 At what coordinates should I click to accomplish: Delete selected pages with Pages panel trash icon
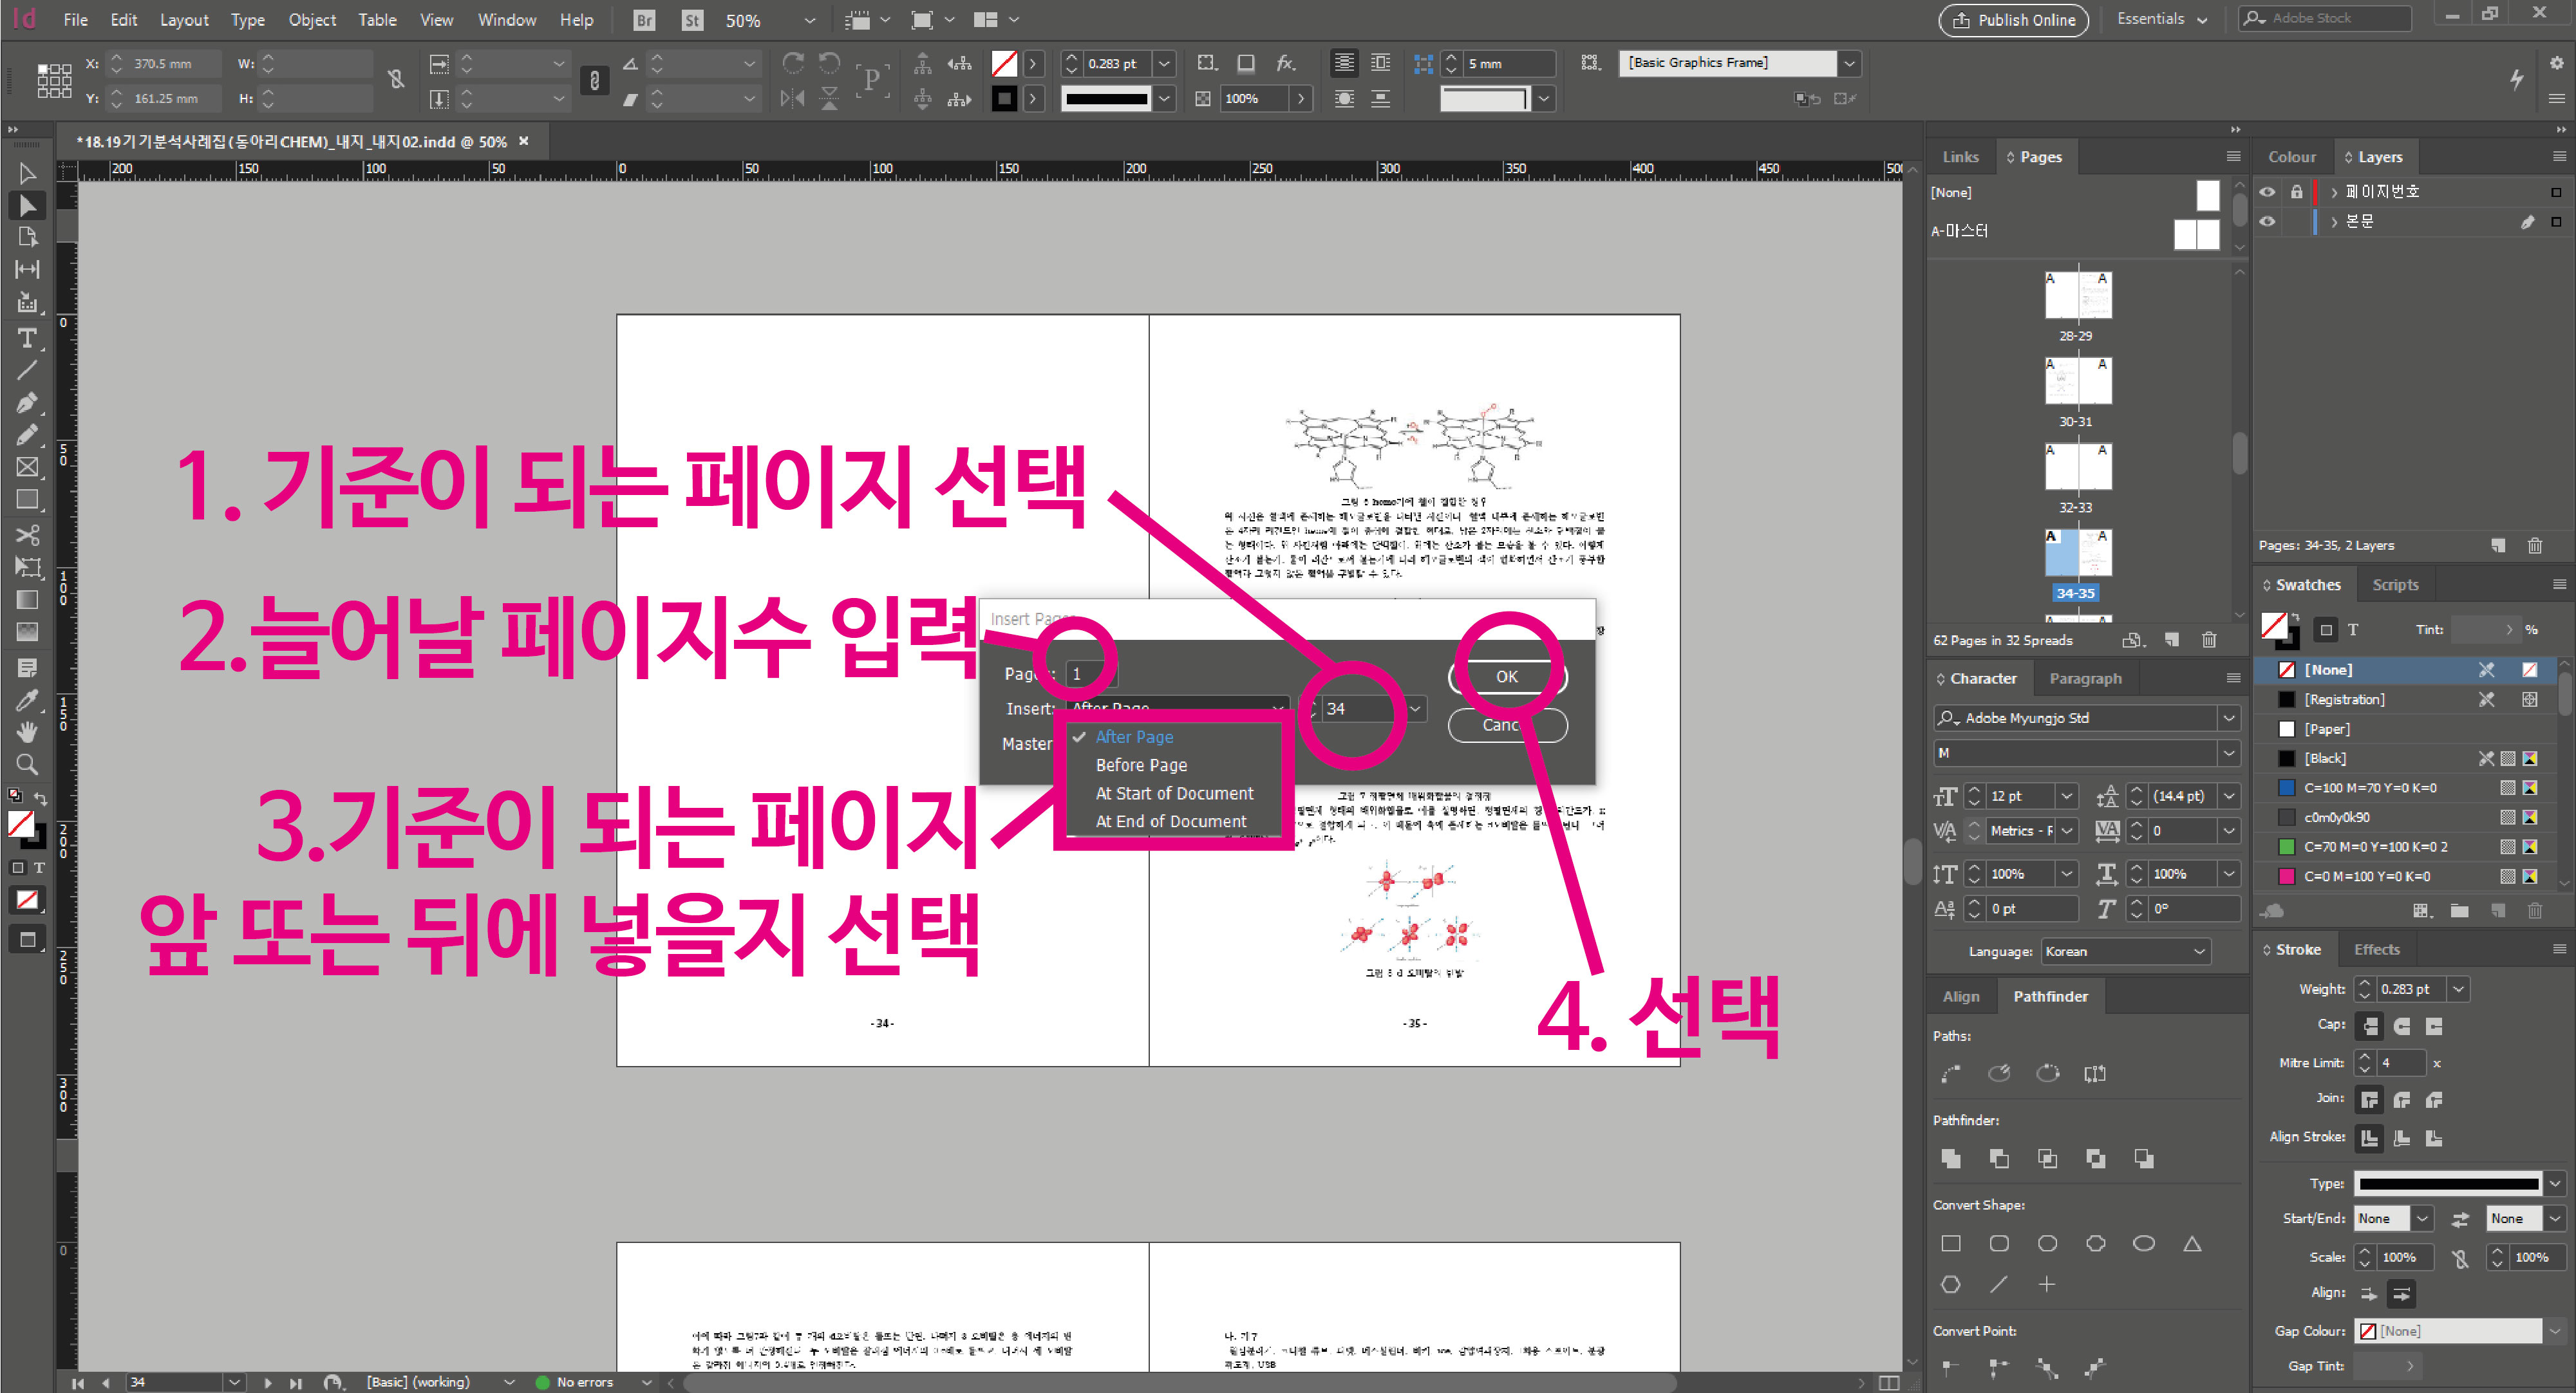pos(2209,640)
